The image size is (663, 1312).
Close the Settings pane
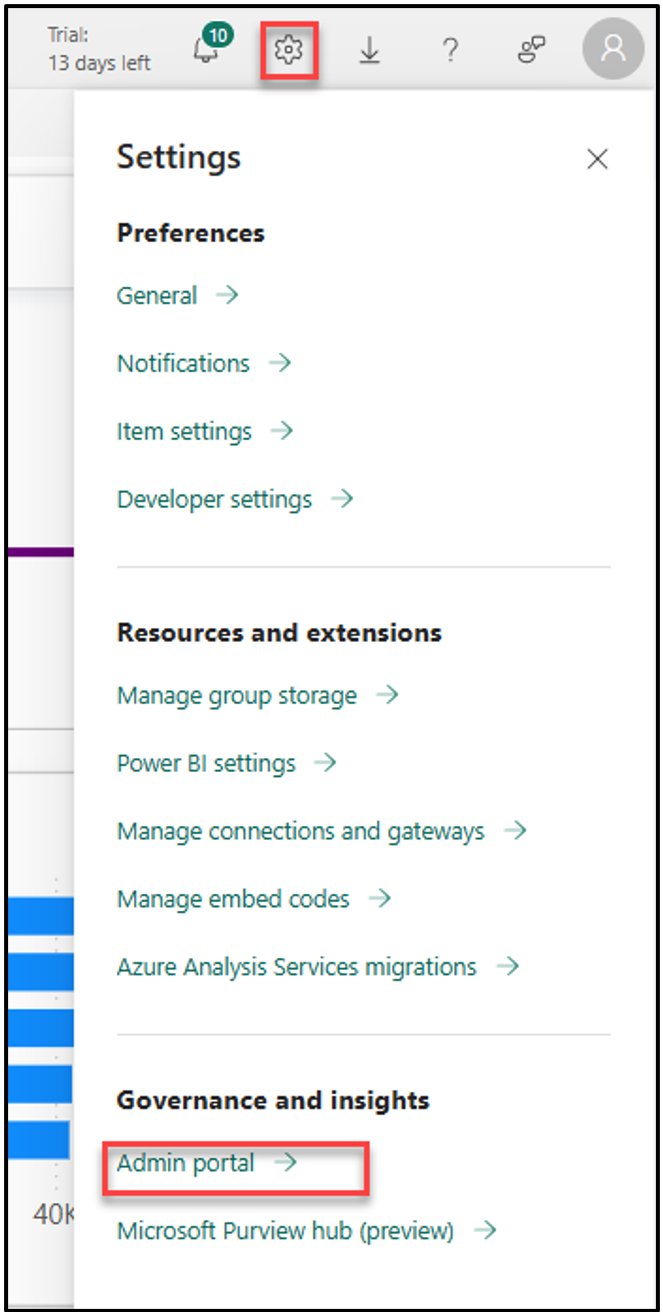tap(597, 159)
